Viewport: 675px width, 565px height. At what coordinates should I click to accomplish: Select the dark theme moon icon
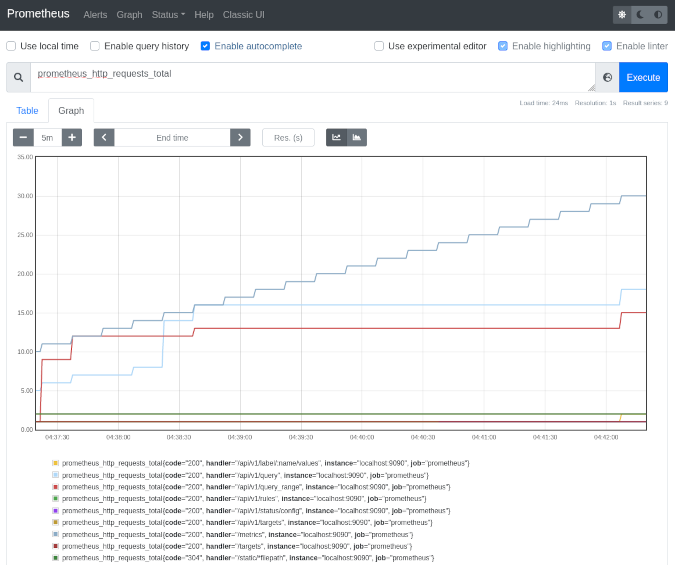coord(640,15)
